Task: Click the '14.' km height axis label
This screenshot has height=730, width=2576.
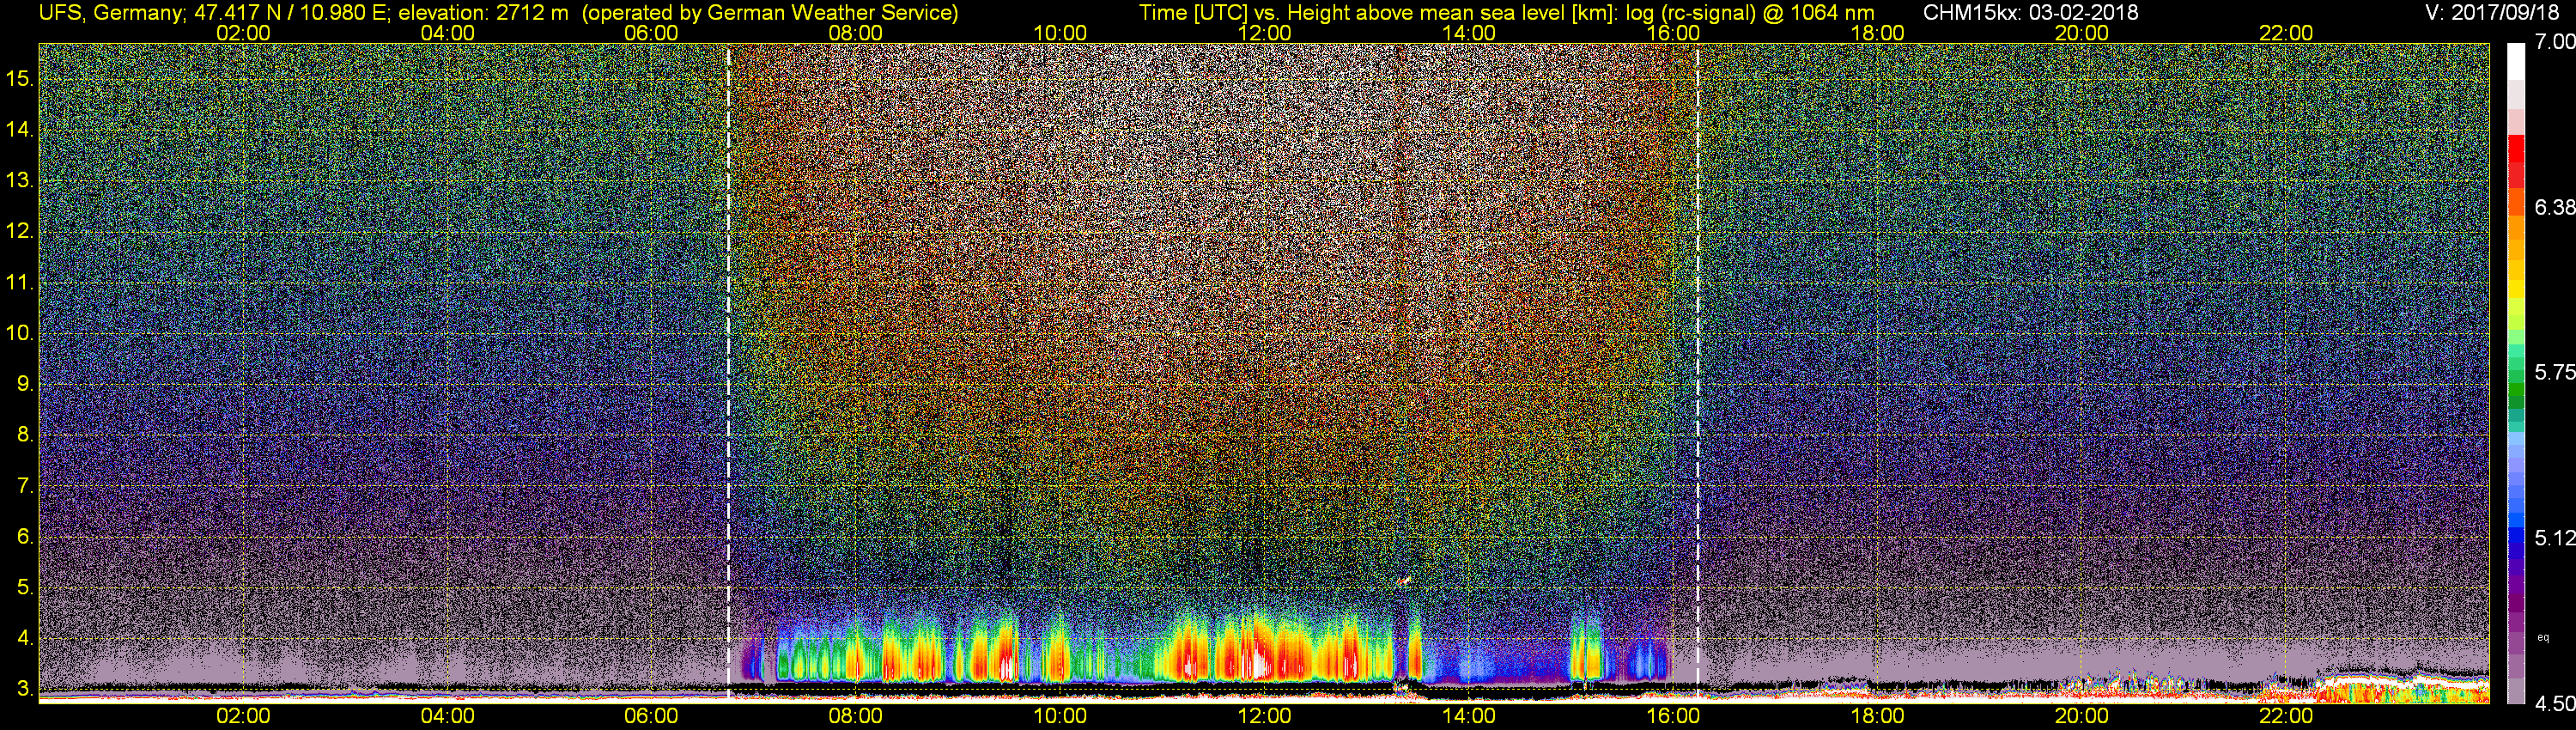Action: pyautogui.click(x=20, y=129)
